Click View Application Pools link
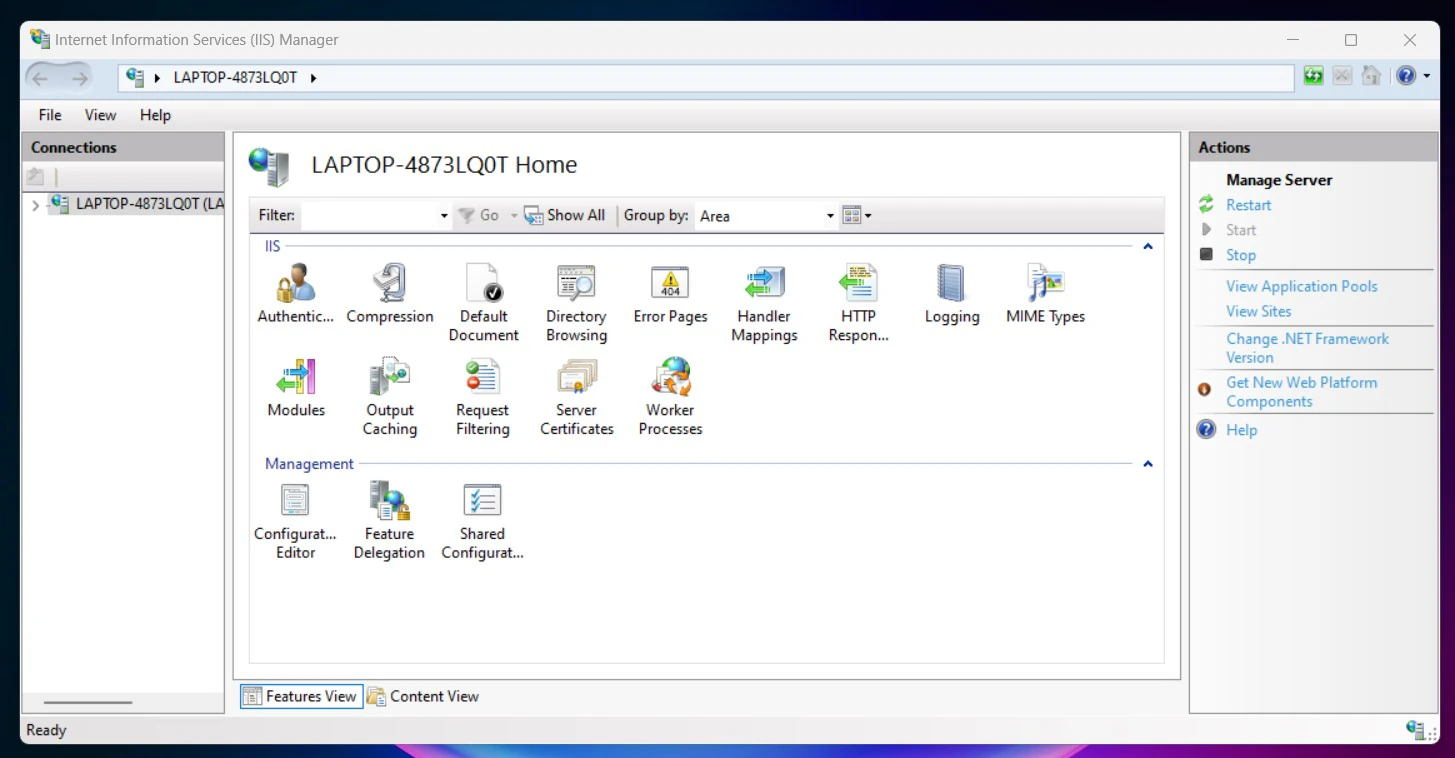The image size is (1455, 758). click(x=1302, y=286)
